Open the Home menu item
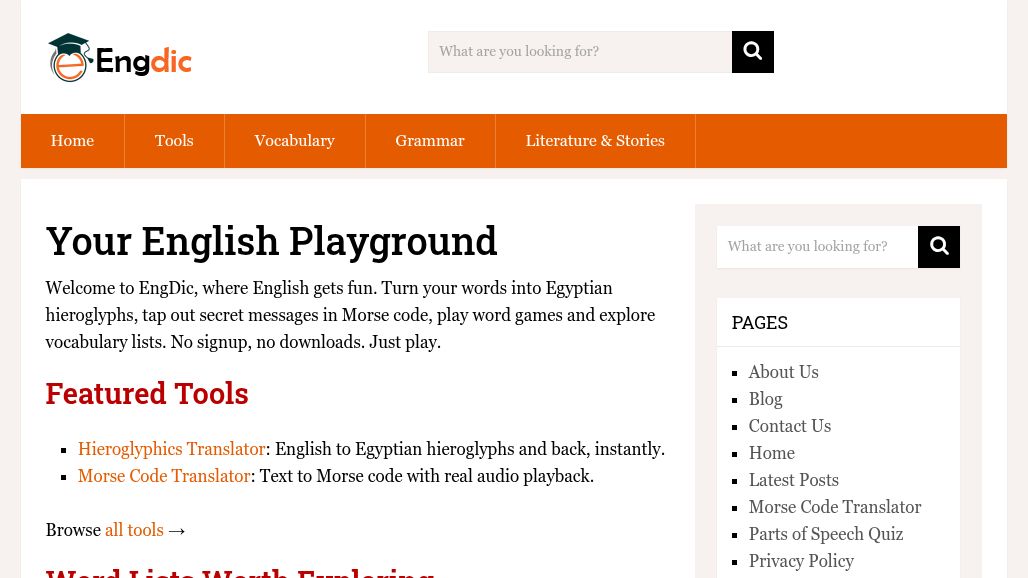The width and height of the screenshot is (1028, 578). (72, 141)
